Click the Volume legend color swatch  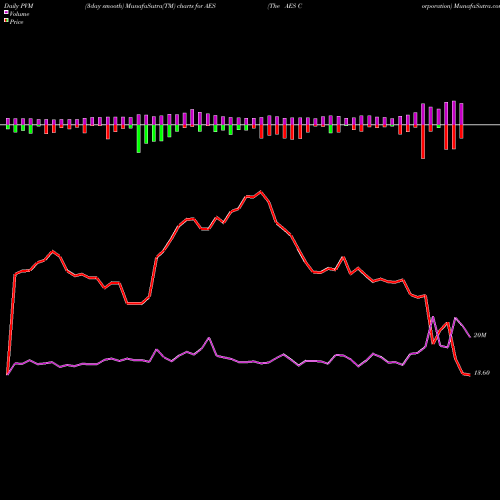click(6, 12)
